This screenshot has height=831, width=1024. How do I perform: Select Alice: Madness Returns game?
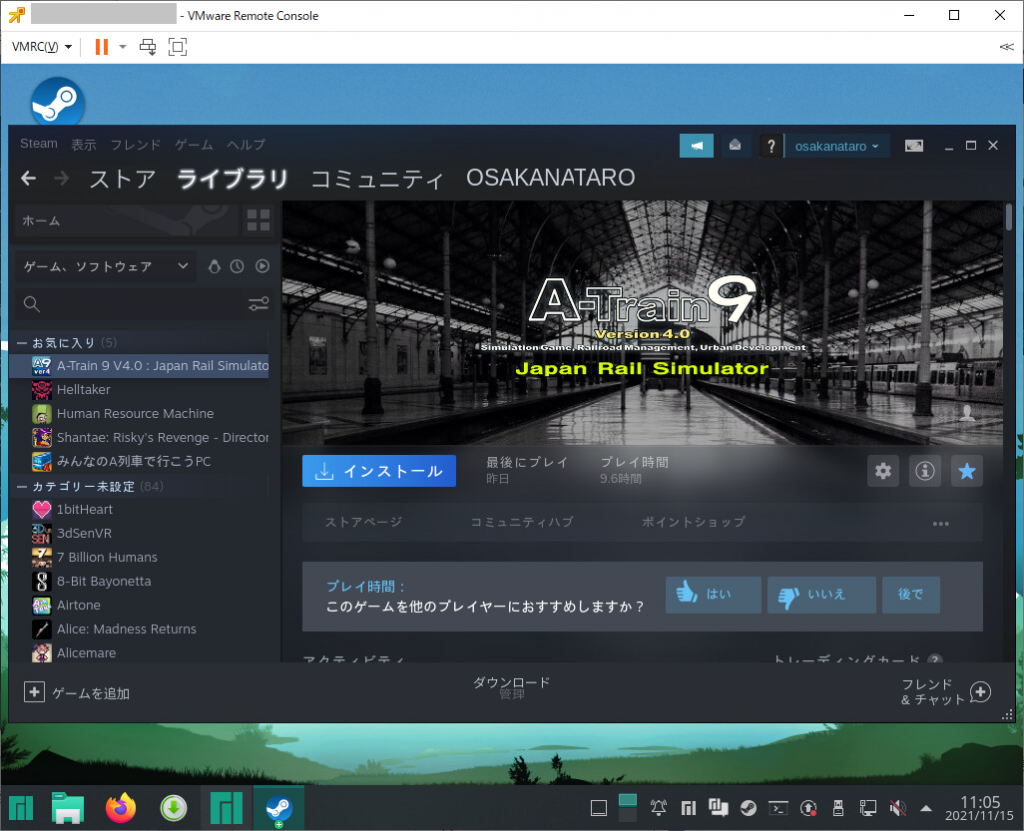(139, 629)
